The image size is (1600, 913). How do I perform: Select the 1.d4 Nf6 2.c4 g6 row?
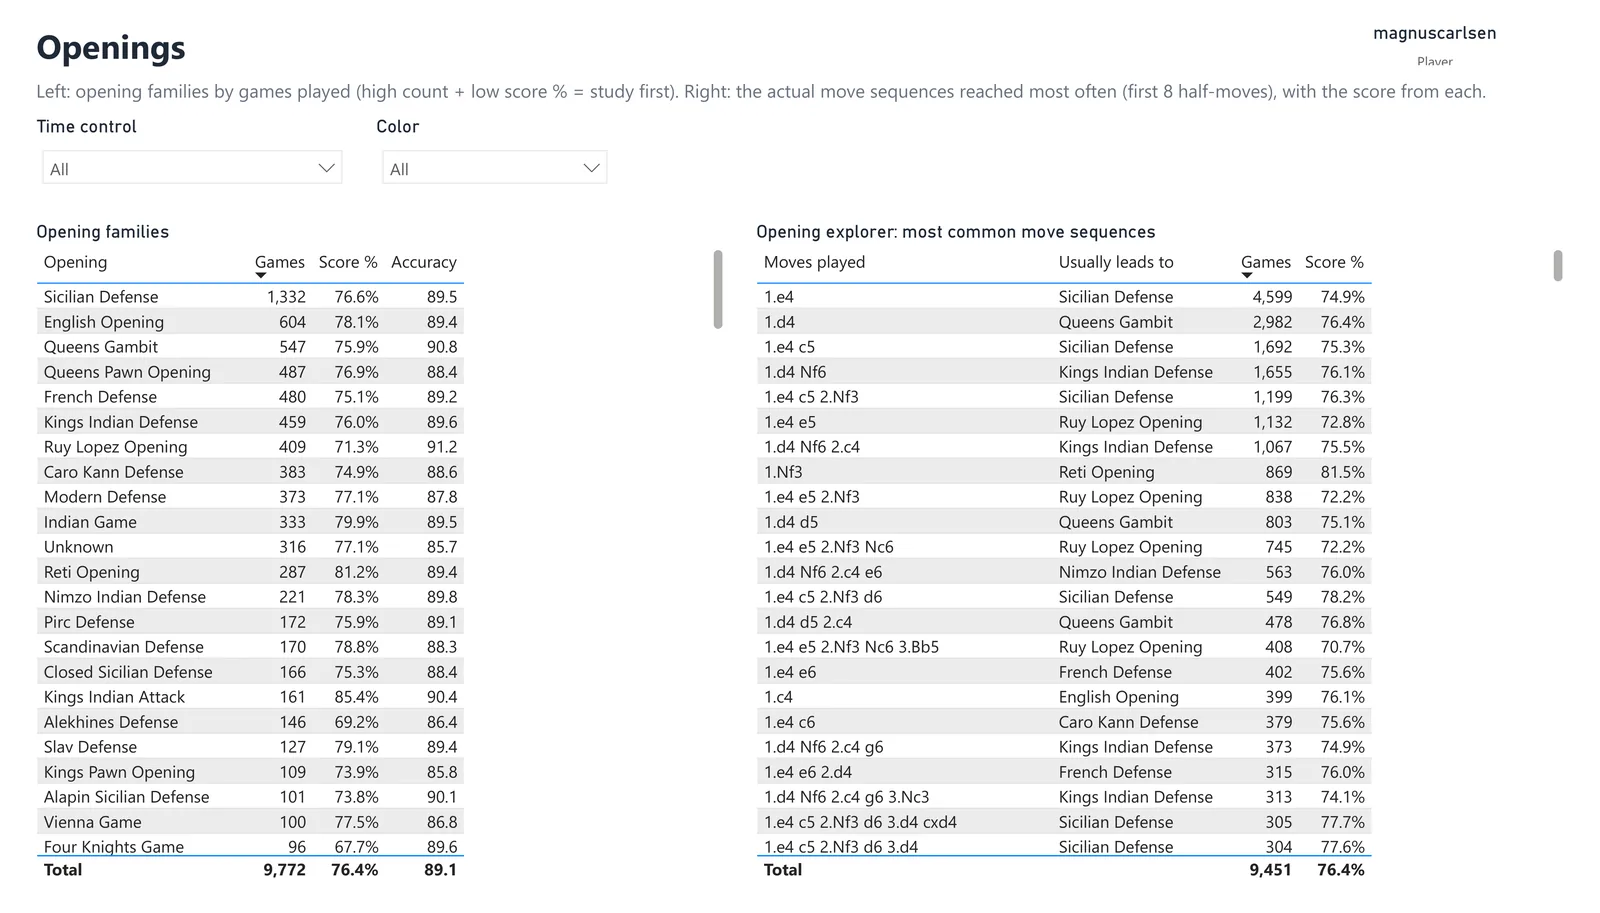pos(1064,747)
